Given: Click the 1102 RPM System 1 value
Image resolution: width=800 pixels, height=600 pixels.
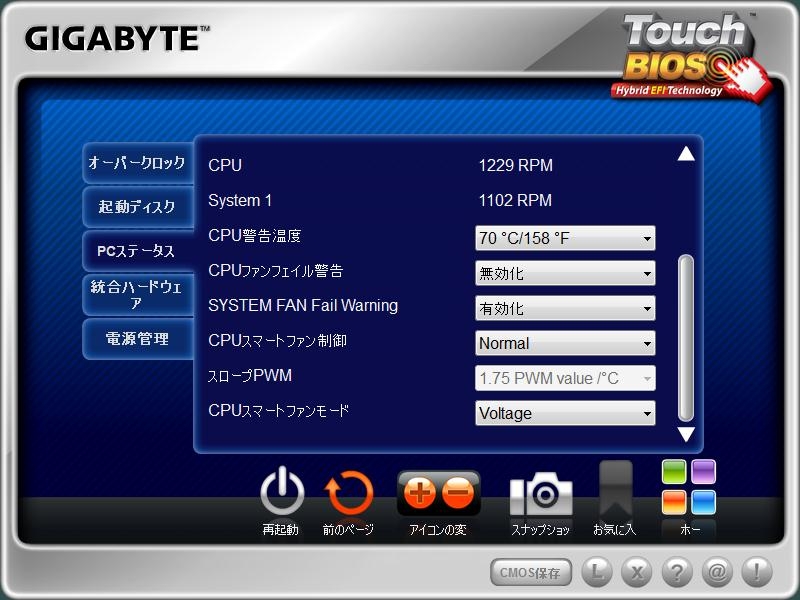Looking at the screenshot, I should tap(515, 200).
